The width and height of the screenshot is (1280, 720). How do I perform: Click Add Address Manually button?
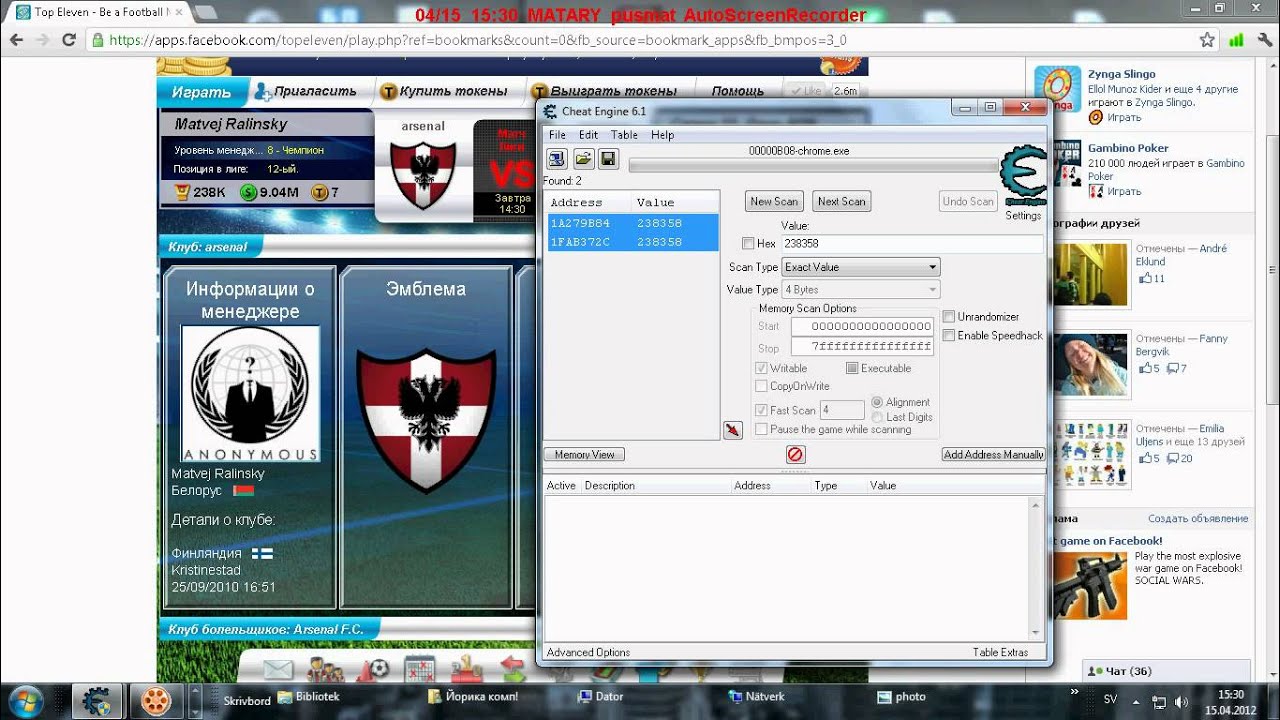pos(994,454)
